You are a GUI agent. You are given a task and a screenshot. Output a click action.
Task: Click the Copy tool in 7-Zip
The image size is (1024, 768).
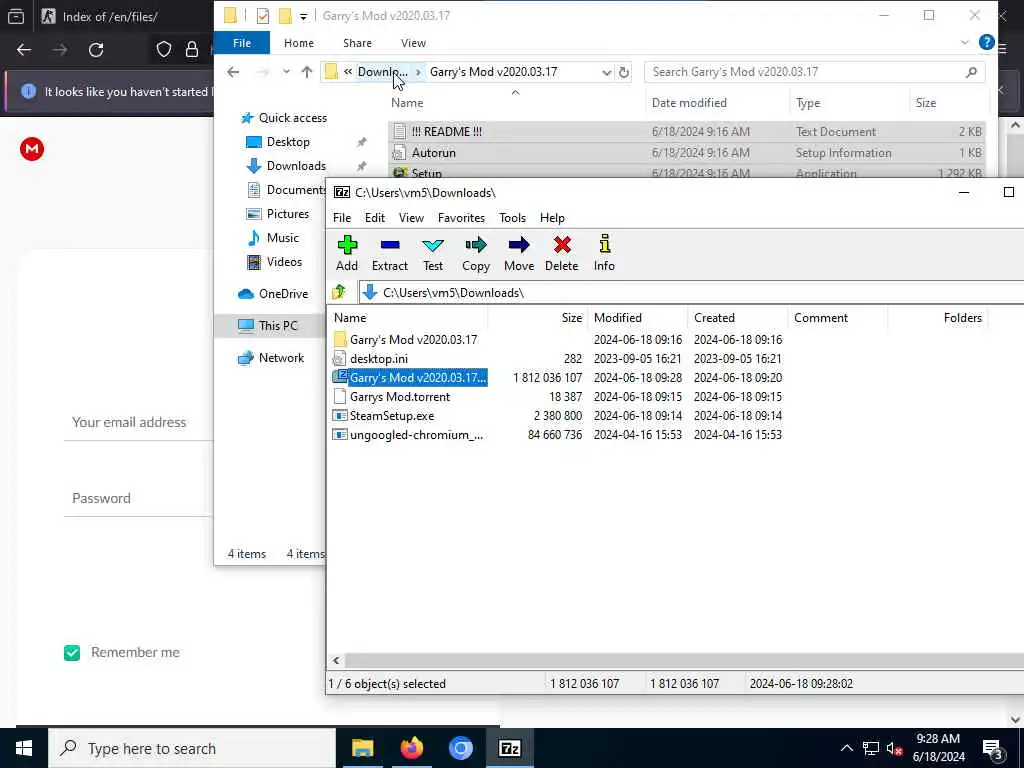click(x=476, y=253)
